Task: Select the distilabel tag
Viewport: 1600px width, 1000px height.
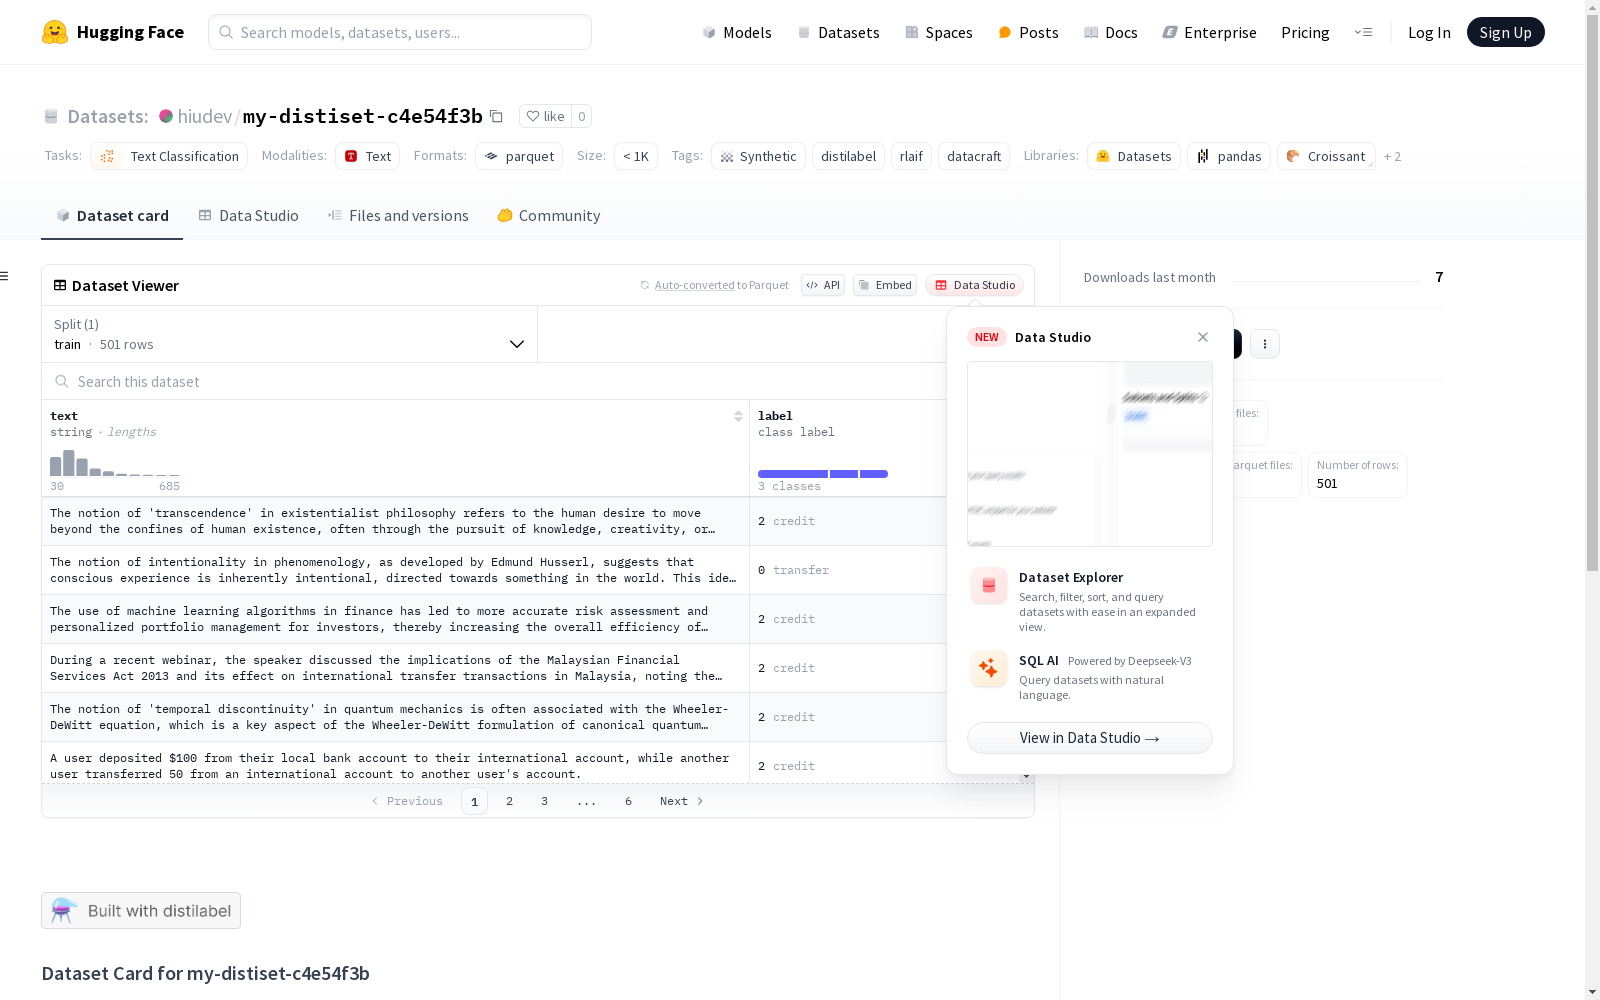Action: (849, 156)
